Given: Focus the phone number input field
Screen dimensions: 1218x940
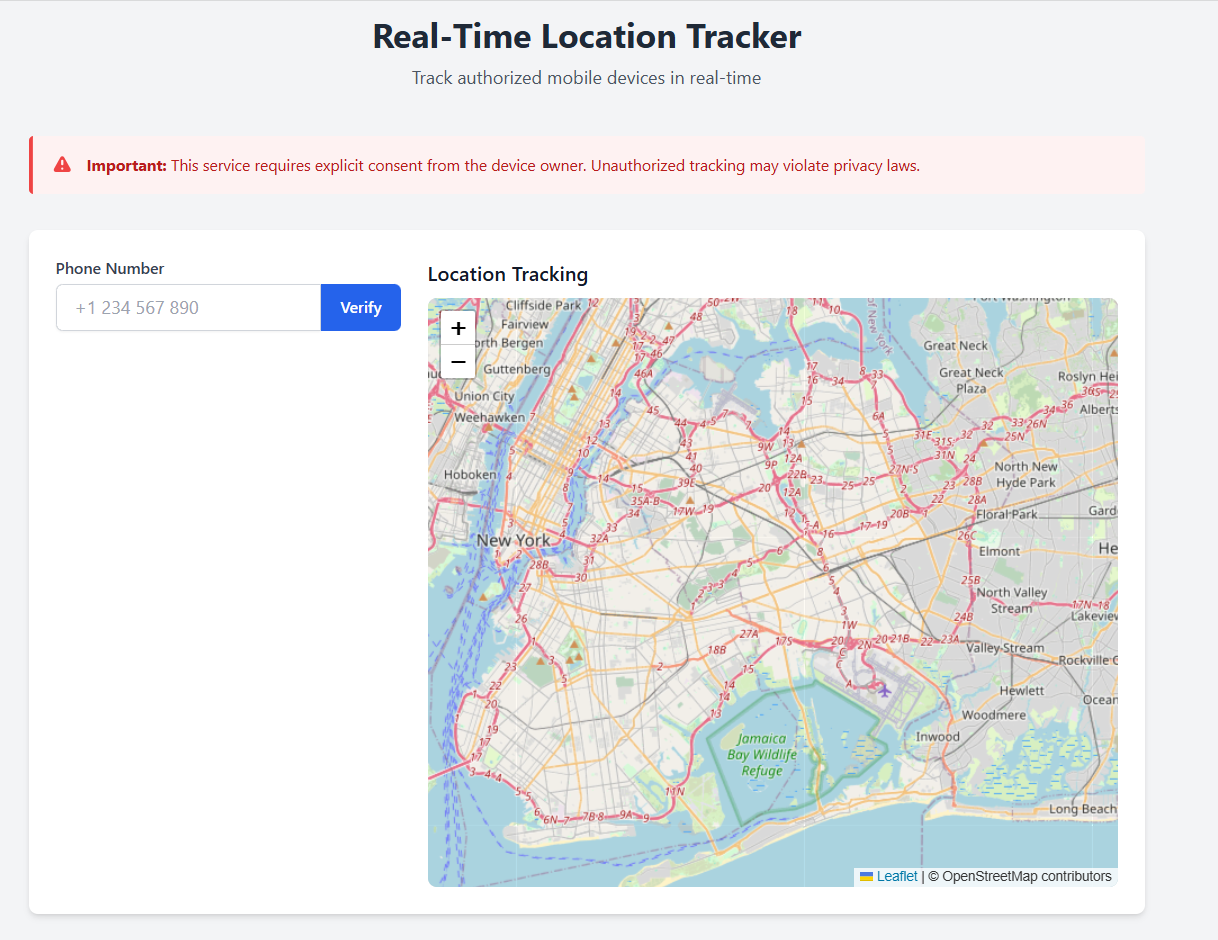Looking at the screenshot, I should [x=188, y=308].
